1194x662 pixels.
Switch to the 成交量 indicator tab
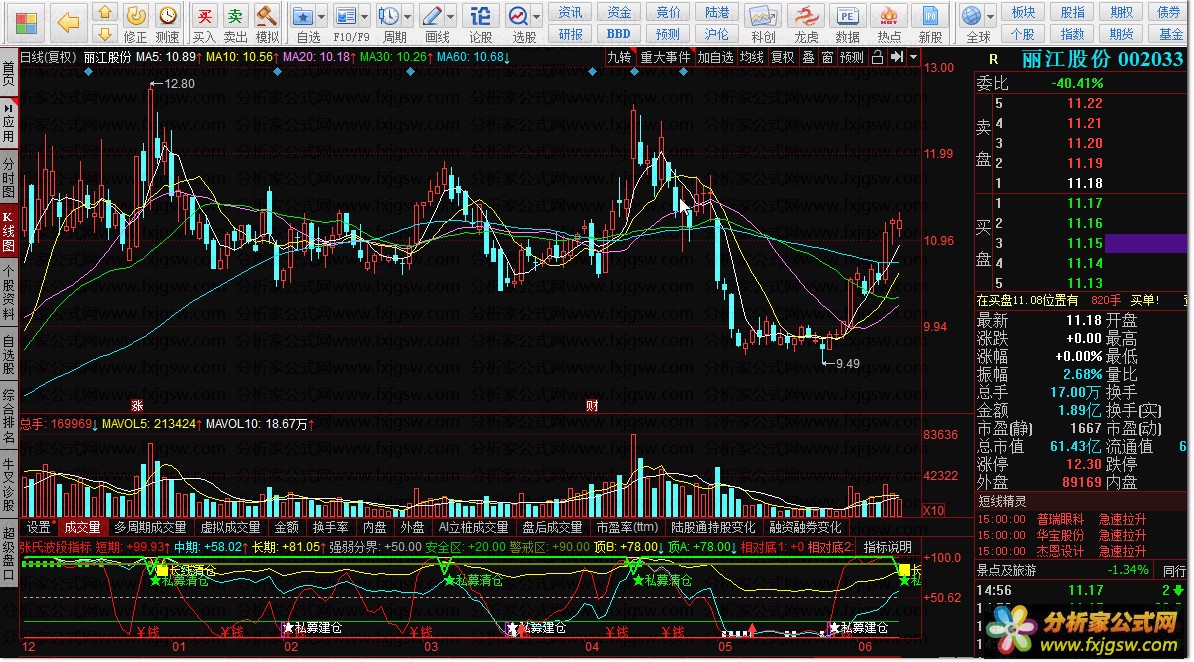pyautogui.click(x=82, y=527)
